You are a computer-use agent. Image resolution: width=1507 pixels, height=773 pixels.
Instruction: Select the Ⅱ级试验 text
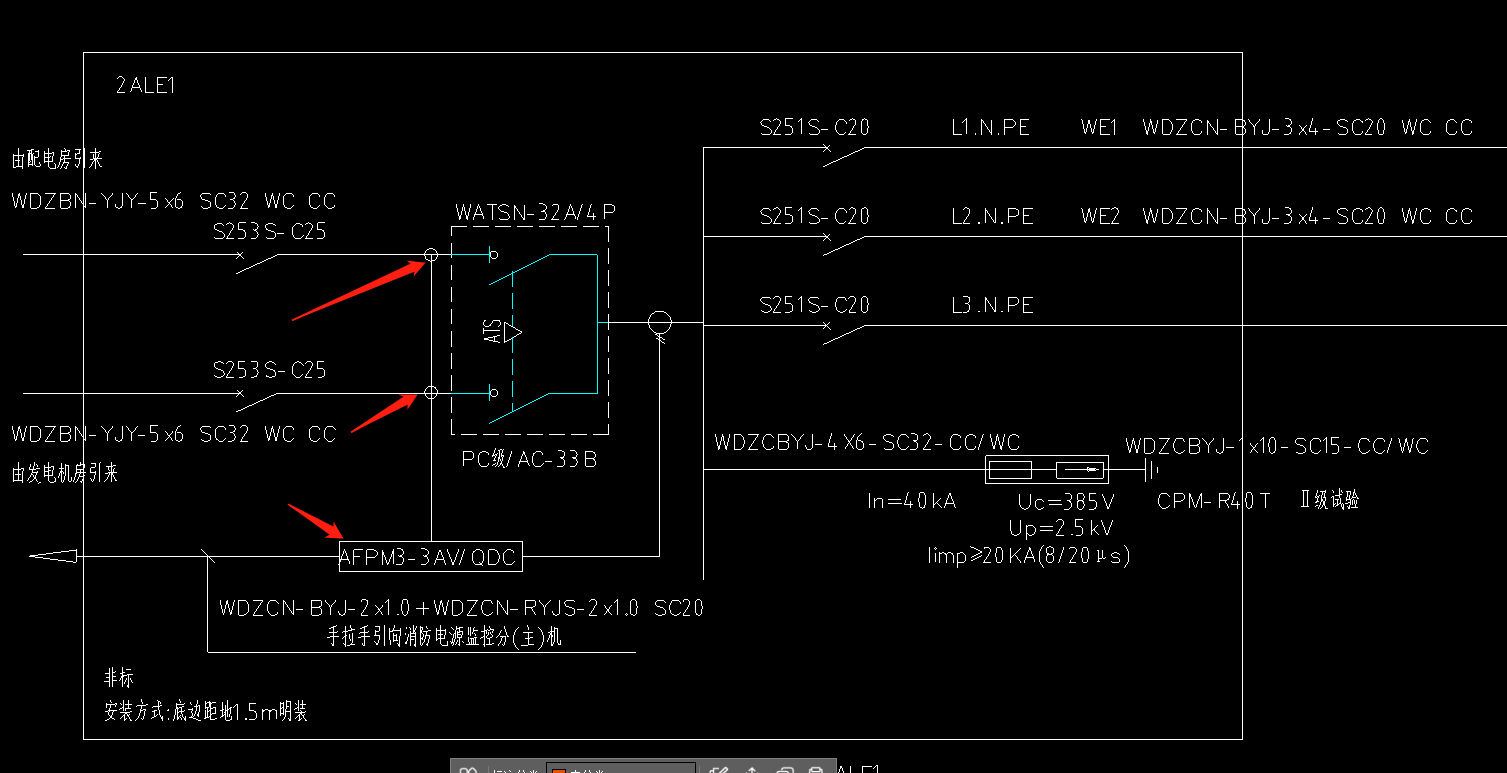tap(1328, 500)
